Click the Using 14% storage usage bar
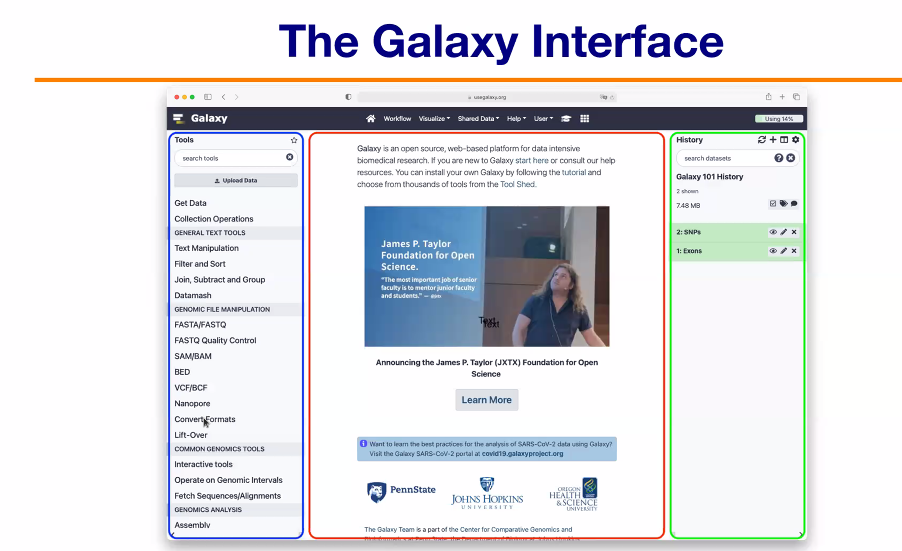This screenshot has width=902, height=551. coord(779,118)
